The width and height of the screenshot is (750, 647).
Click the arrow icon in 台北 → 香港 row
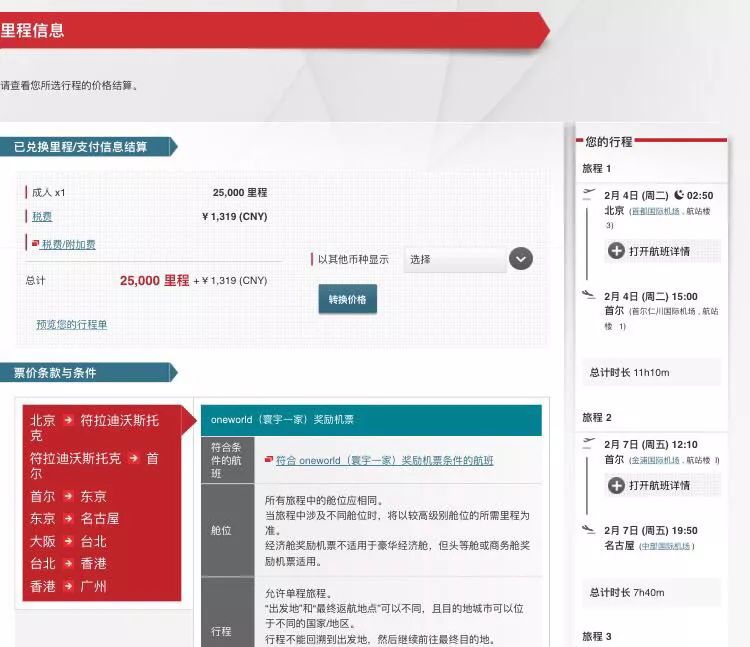(68, 563)
